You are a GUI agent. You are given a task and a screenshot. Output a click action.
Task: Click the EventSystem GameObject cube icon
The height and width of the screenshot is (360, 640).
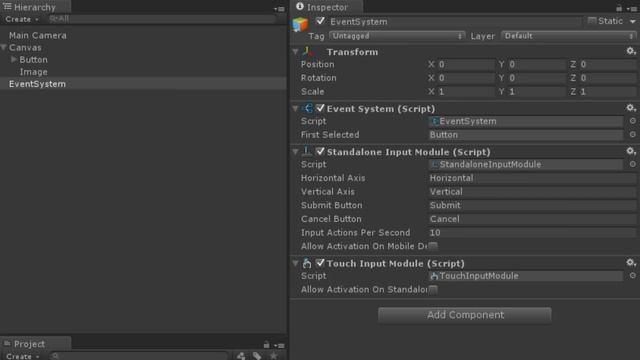[x=300, y=24]
